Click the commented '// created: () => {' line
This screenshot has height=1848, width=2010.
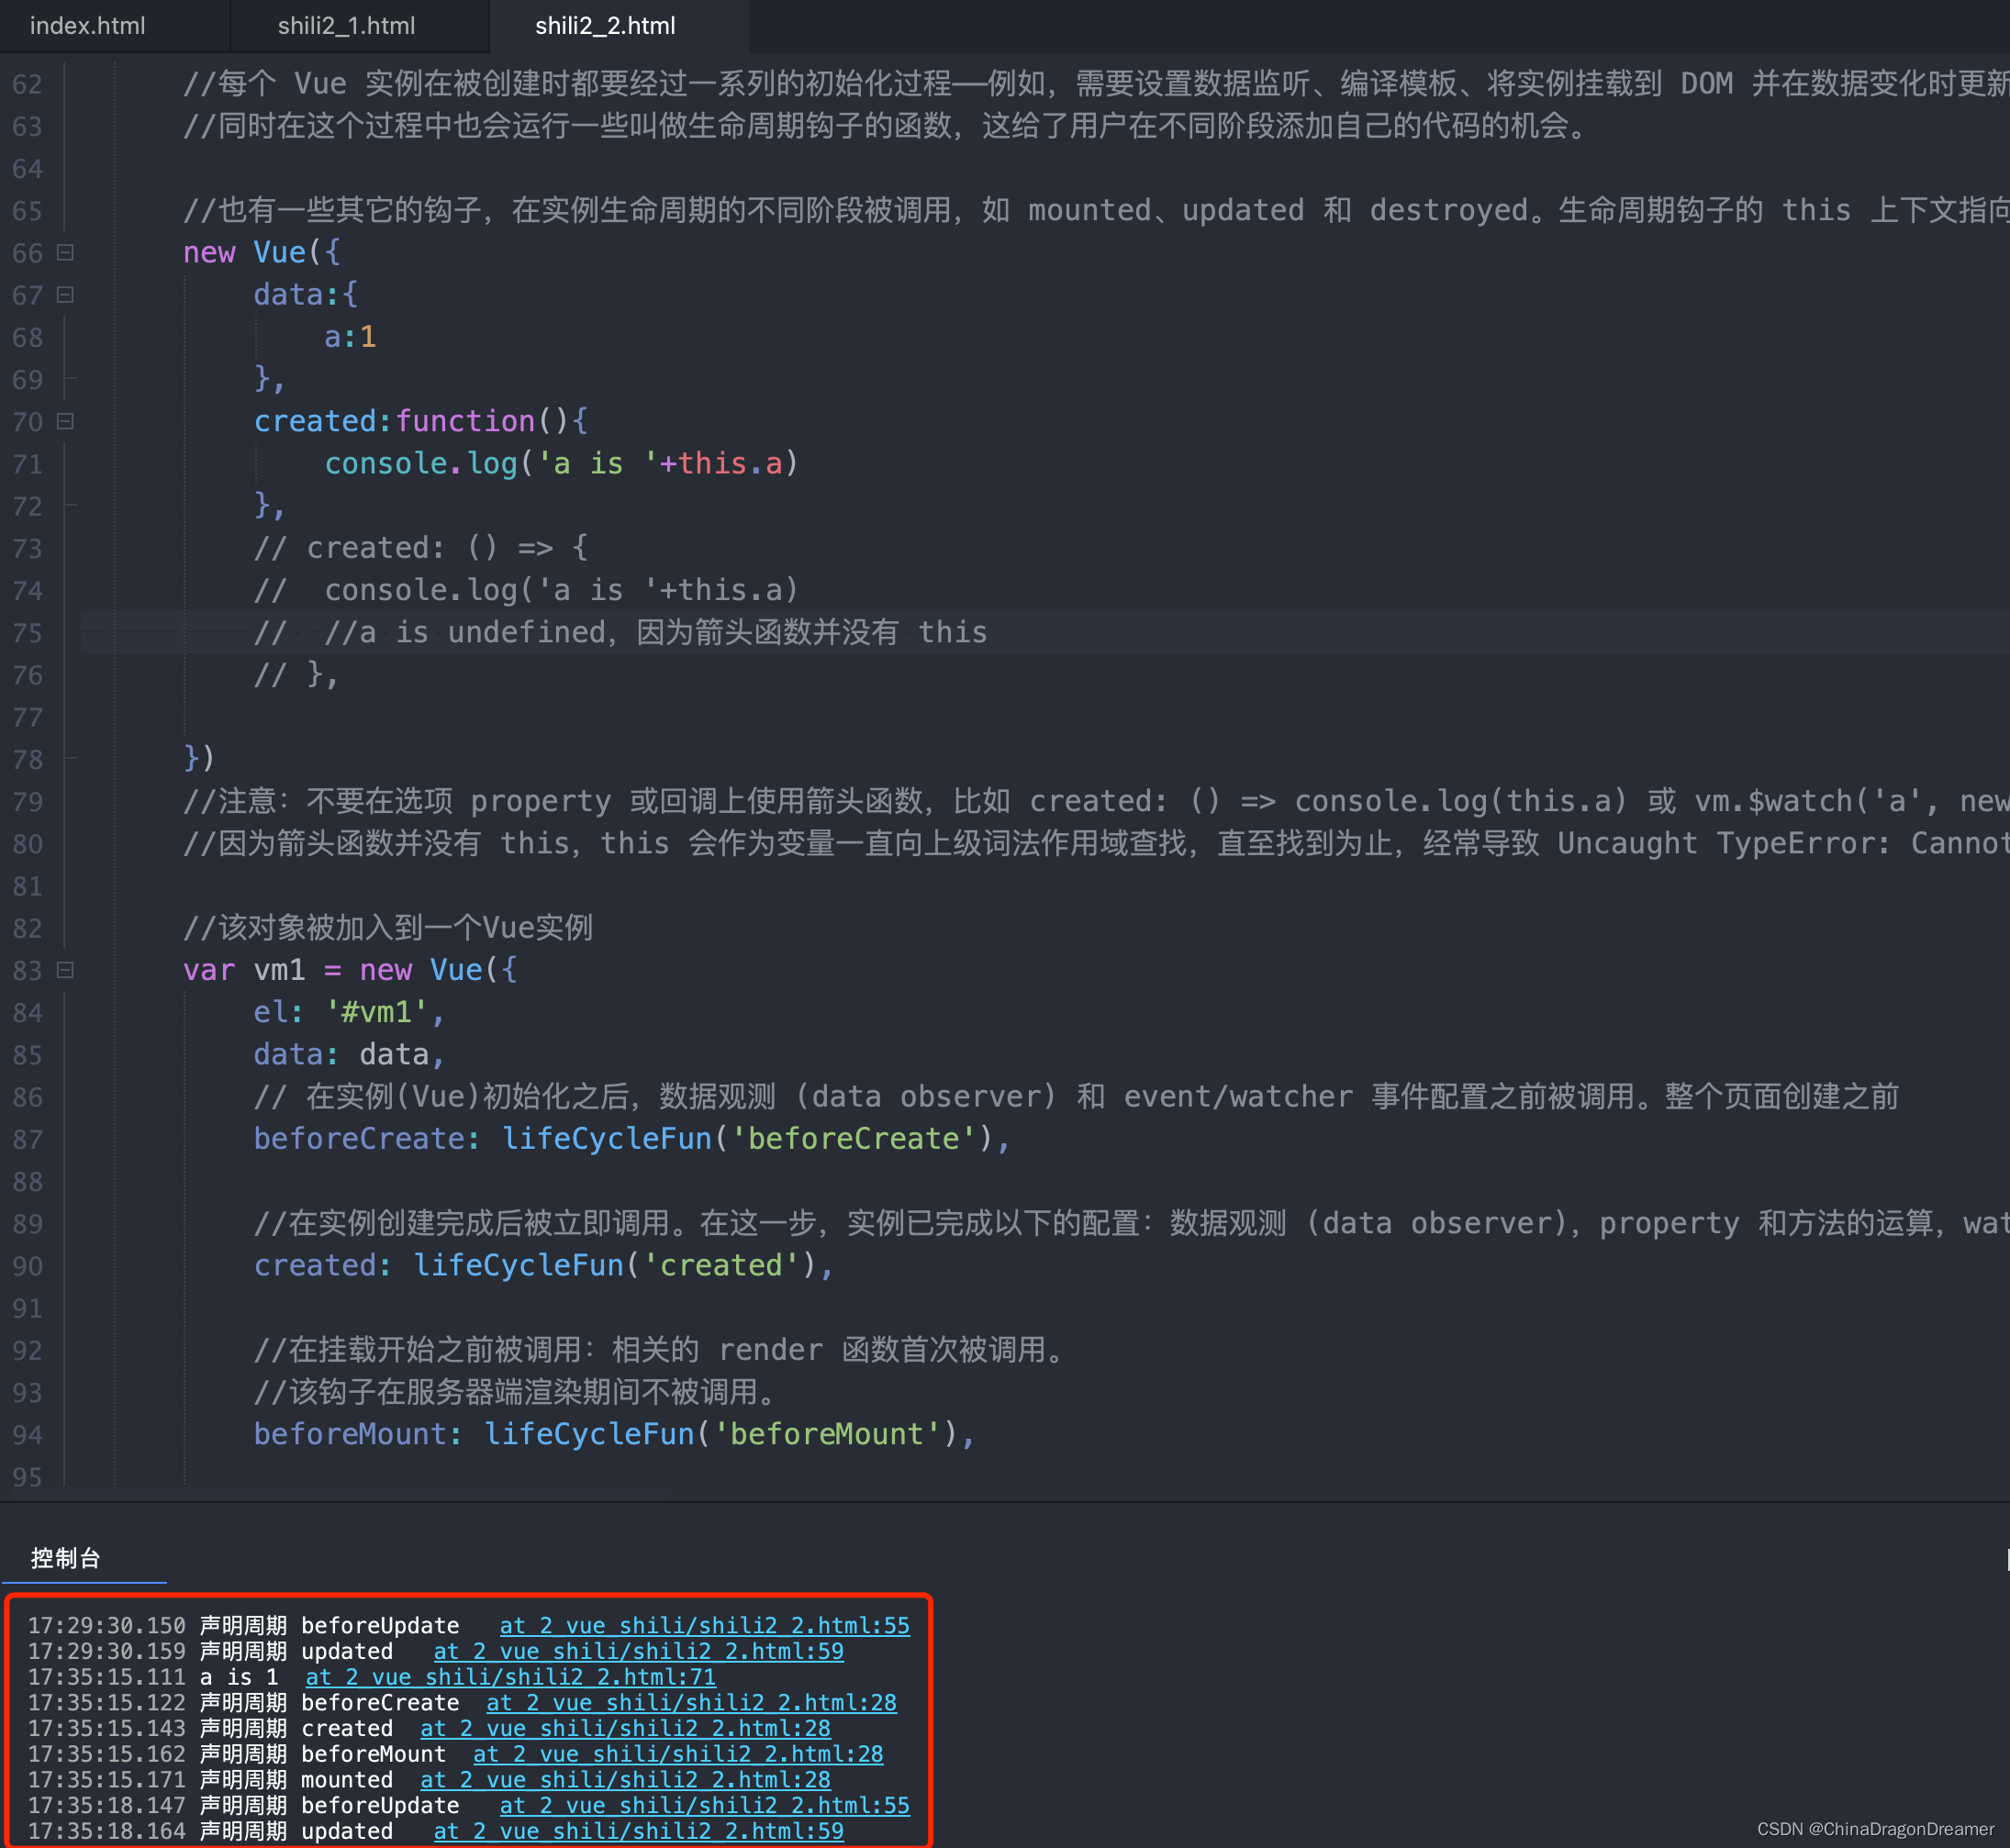pos(421,548)
